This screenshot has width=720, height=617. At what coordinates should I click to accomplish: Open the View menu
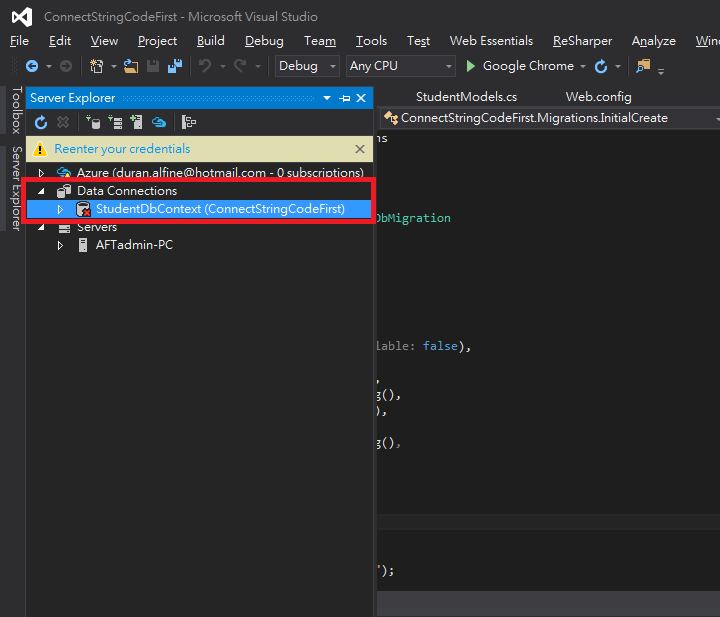[104, 41]
